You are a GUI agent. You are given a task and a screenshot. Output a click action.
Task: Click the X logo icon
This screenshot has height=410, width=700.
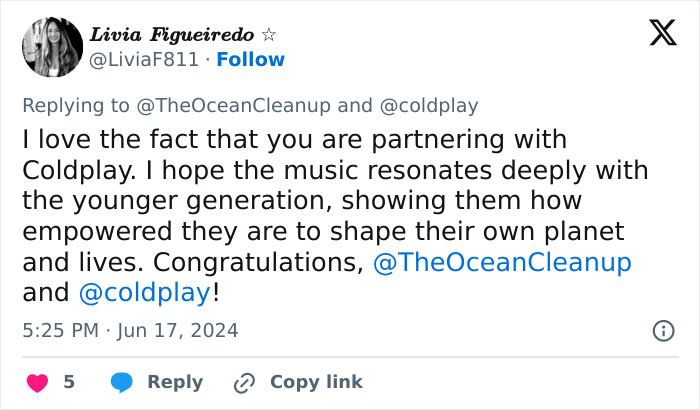click(x=662, y=33)
